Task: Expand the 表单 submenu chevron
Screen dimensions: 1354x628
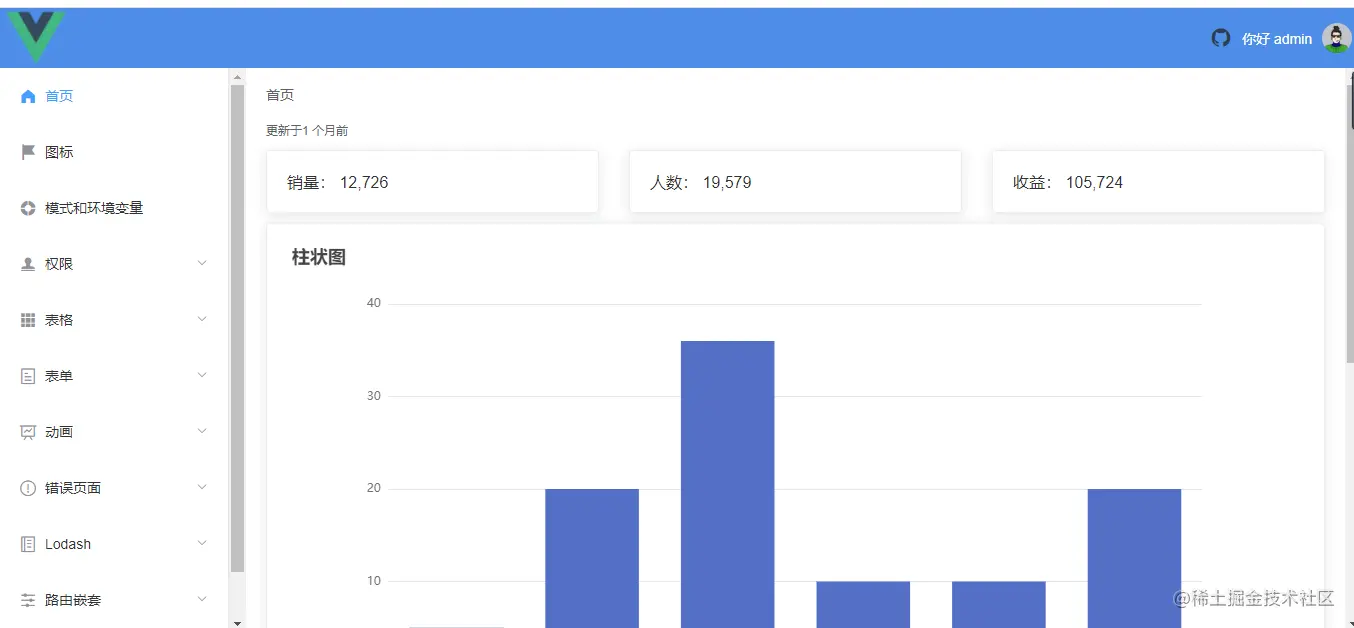Action: point(202,375)
